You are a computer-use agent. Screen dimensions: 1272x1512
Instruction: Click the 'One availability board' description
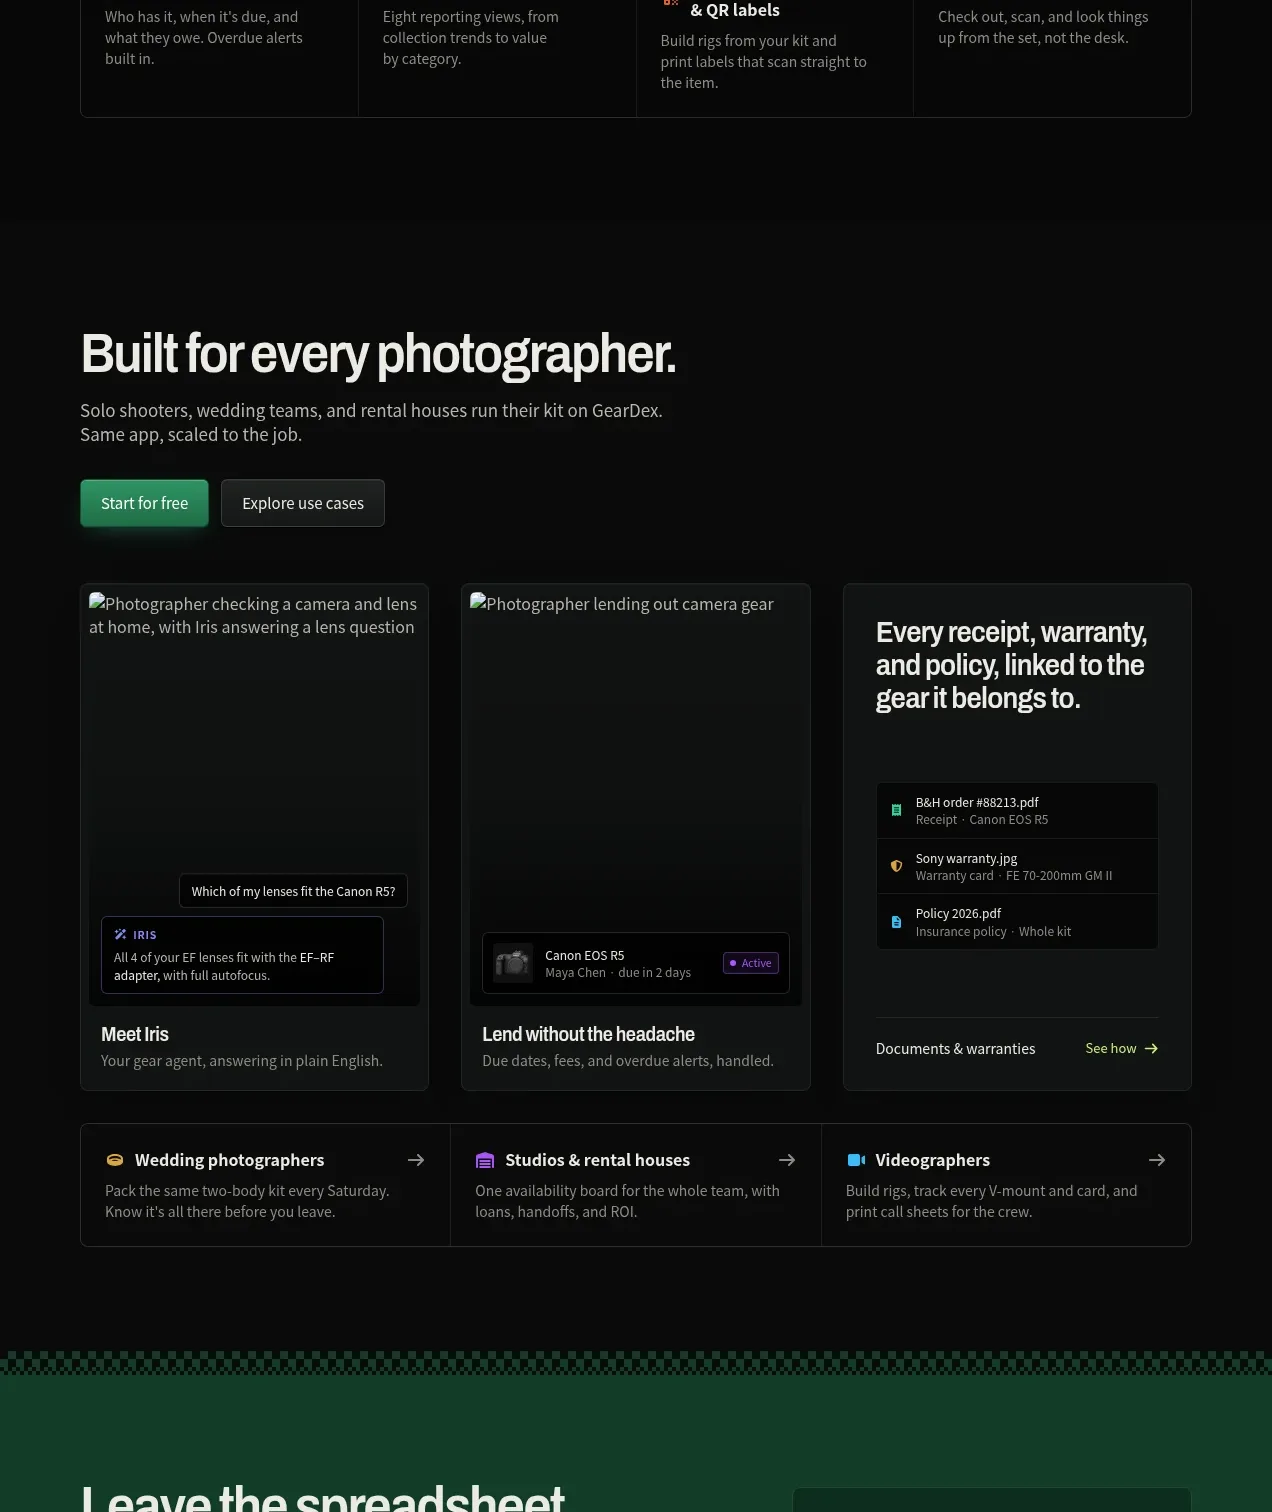click(x=627, y=1201)
